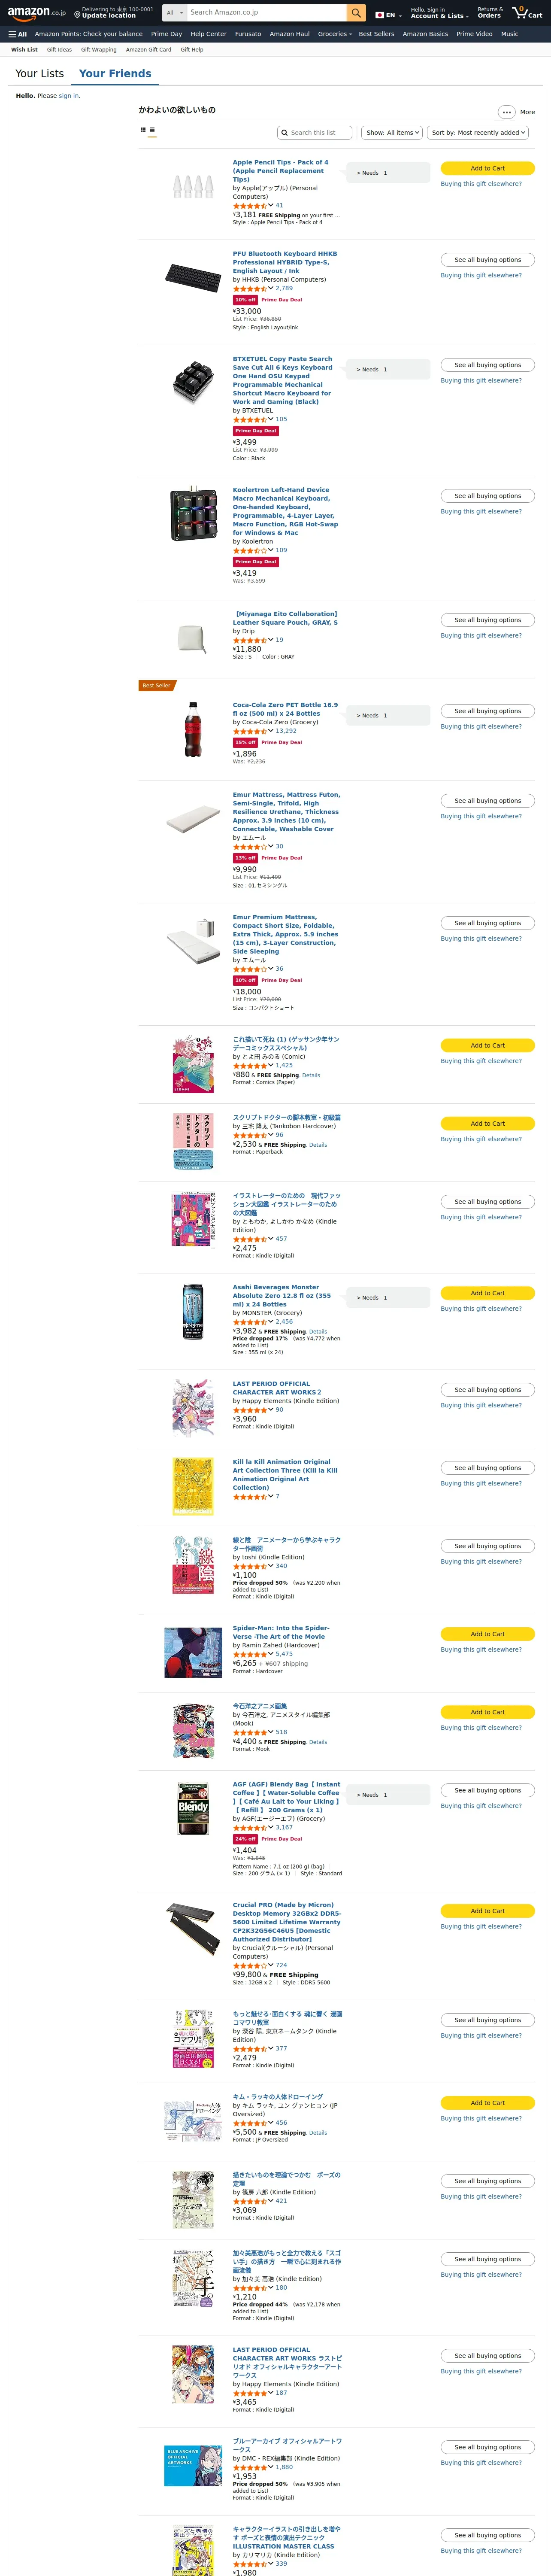The image size is (551, 2576).
Task: Click the orange search magnifier button
Action: [x=356, y=13]
